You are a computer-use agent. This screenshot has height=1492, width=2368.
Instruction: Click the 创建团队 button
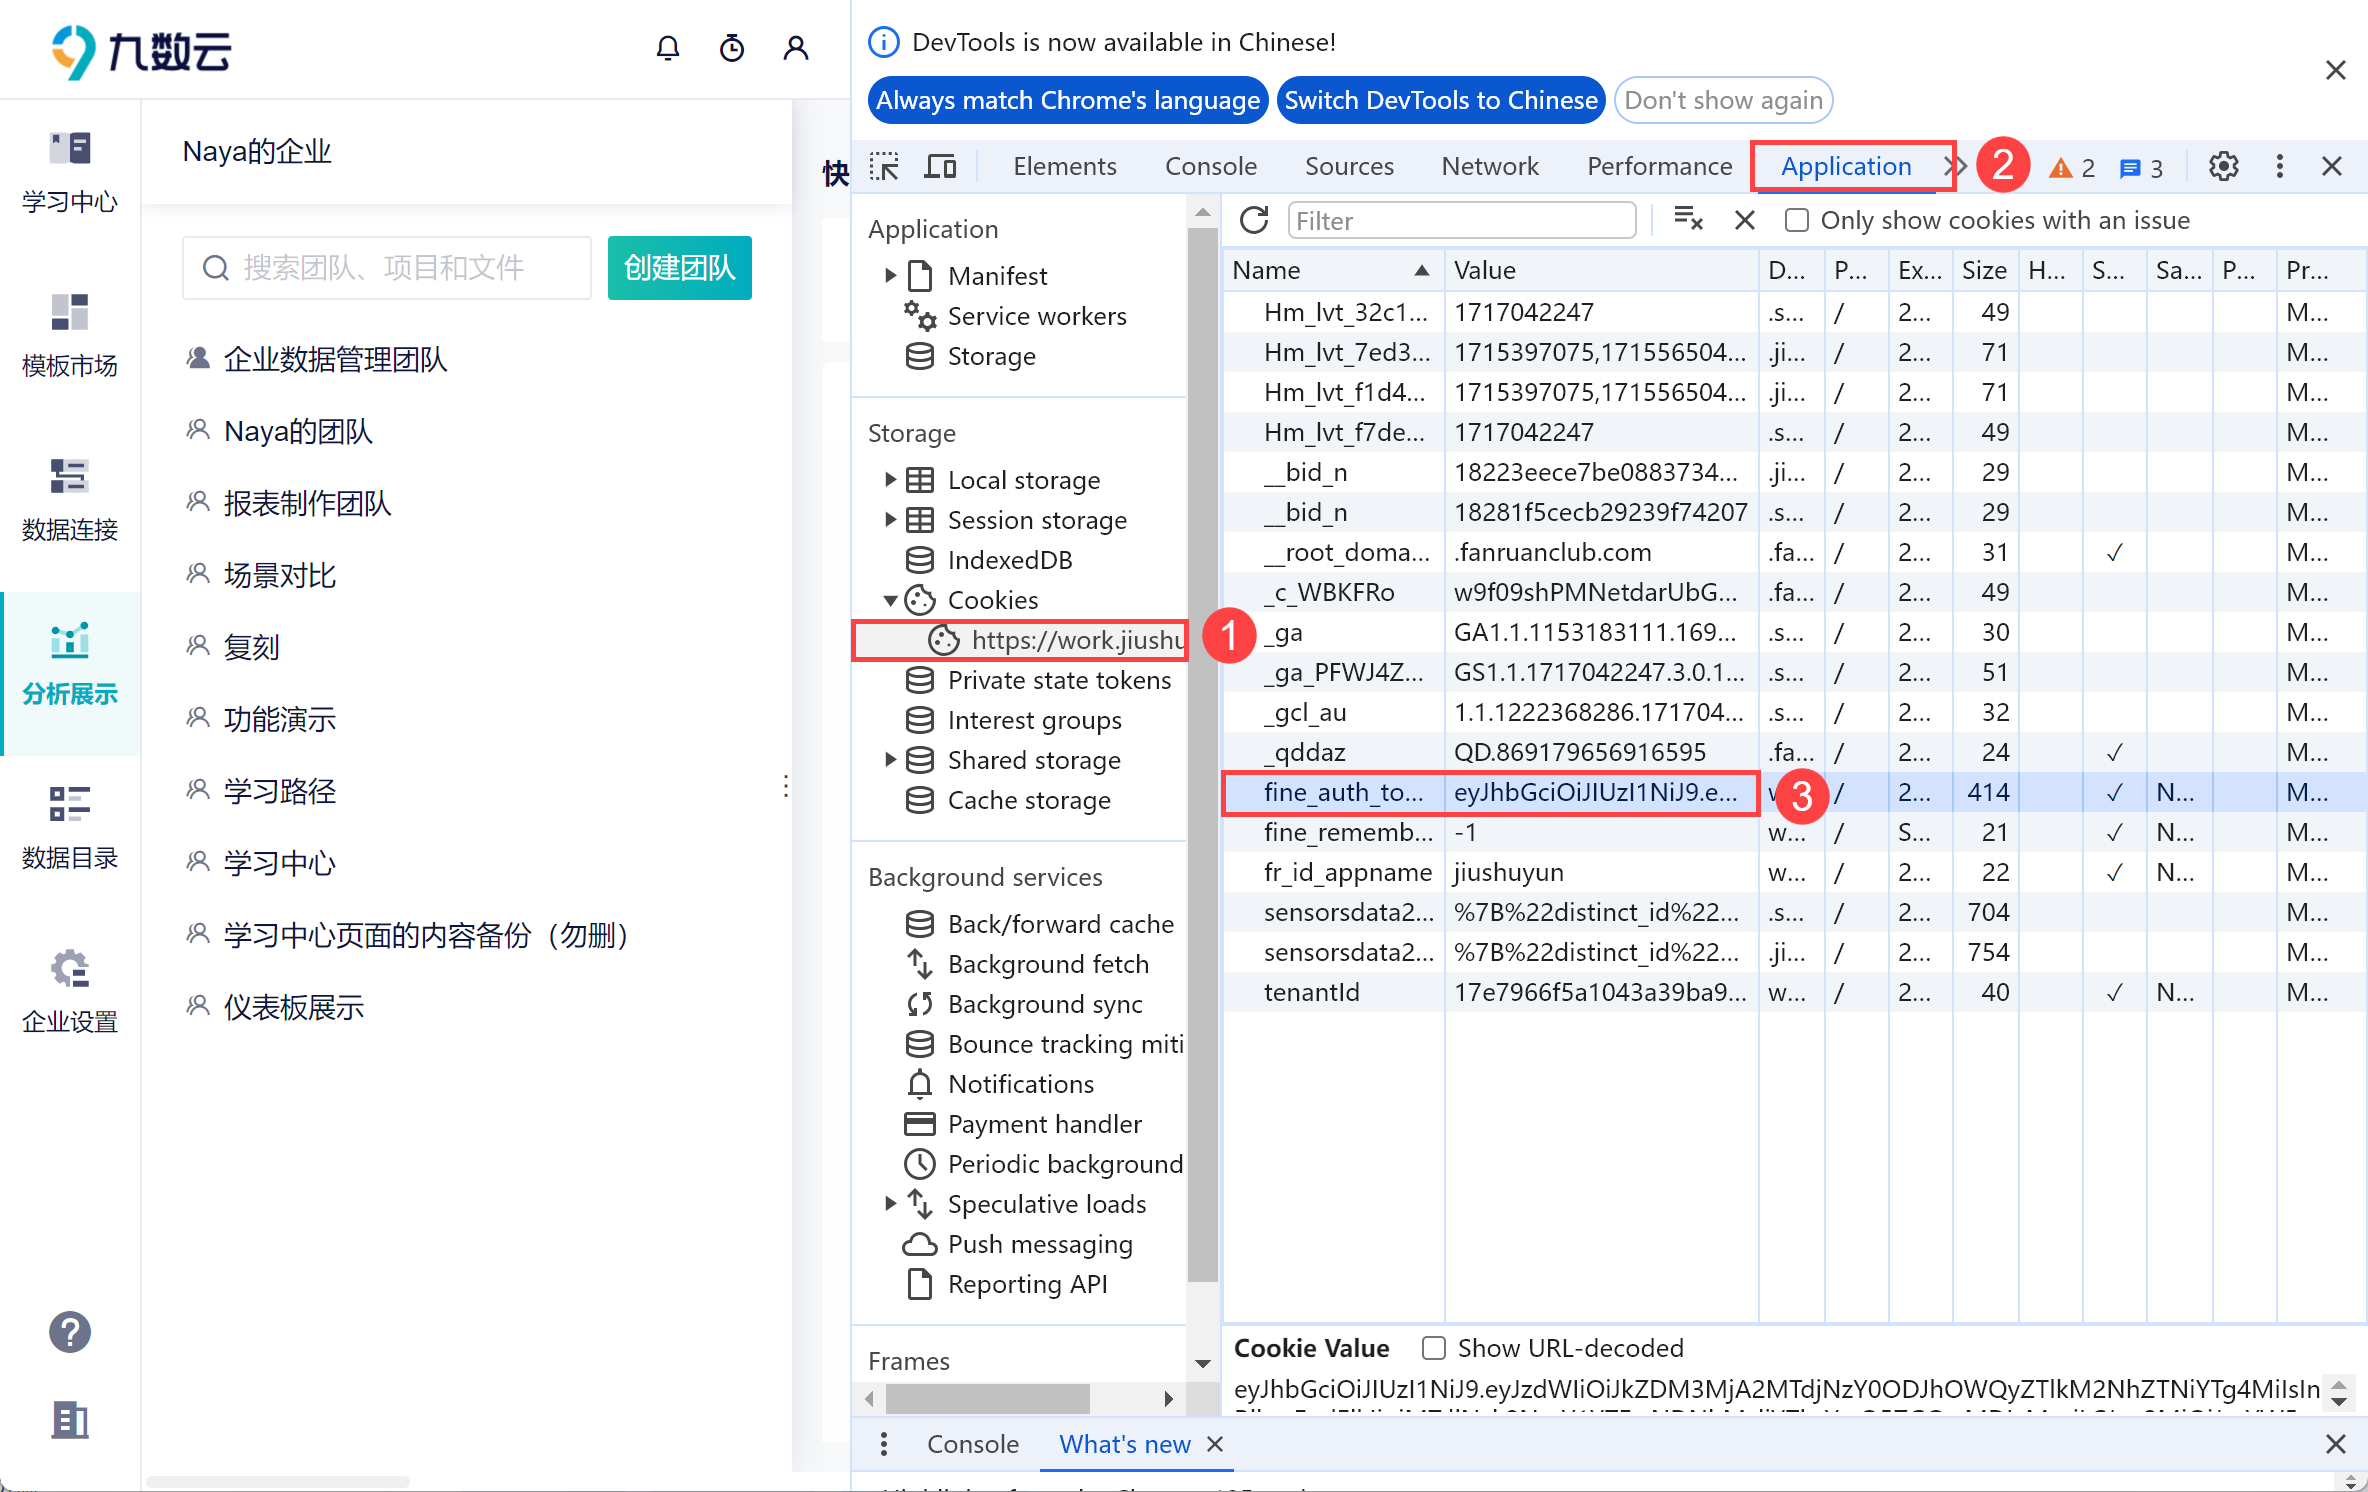point(679,268)
